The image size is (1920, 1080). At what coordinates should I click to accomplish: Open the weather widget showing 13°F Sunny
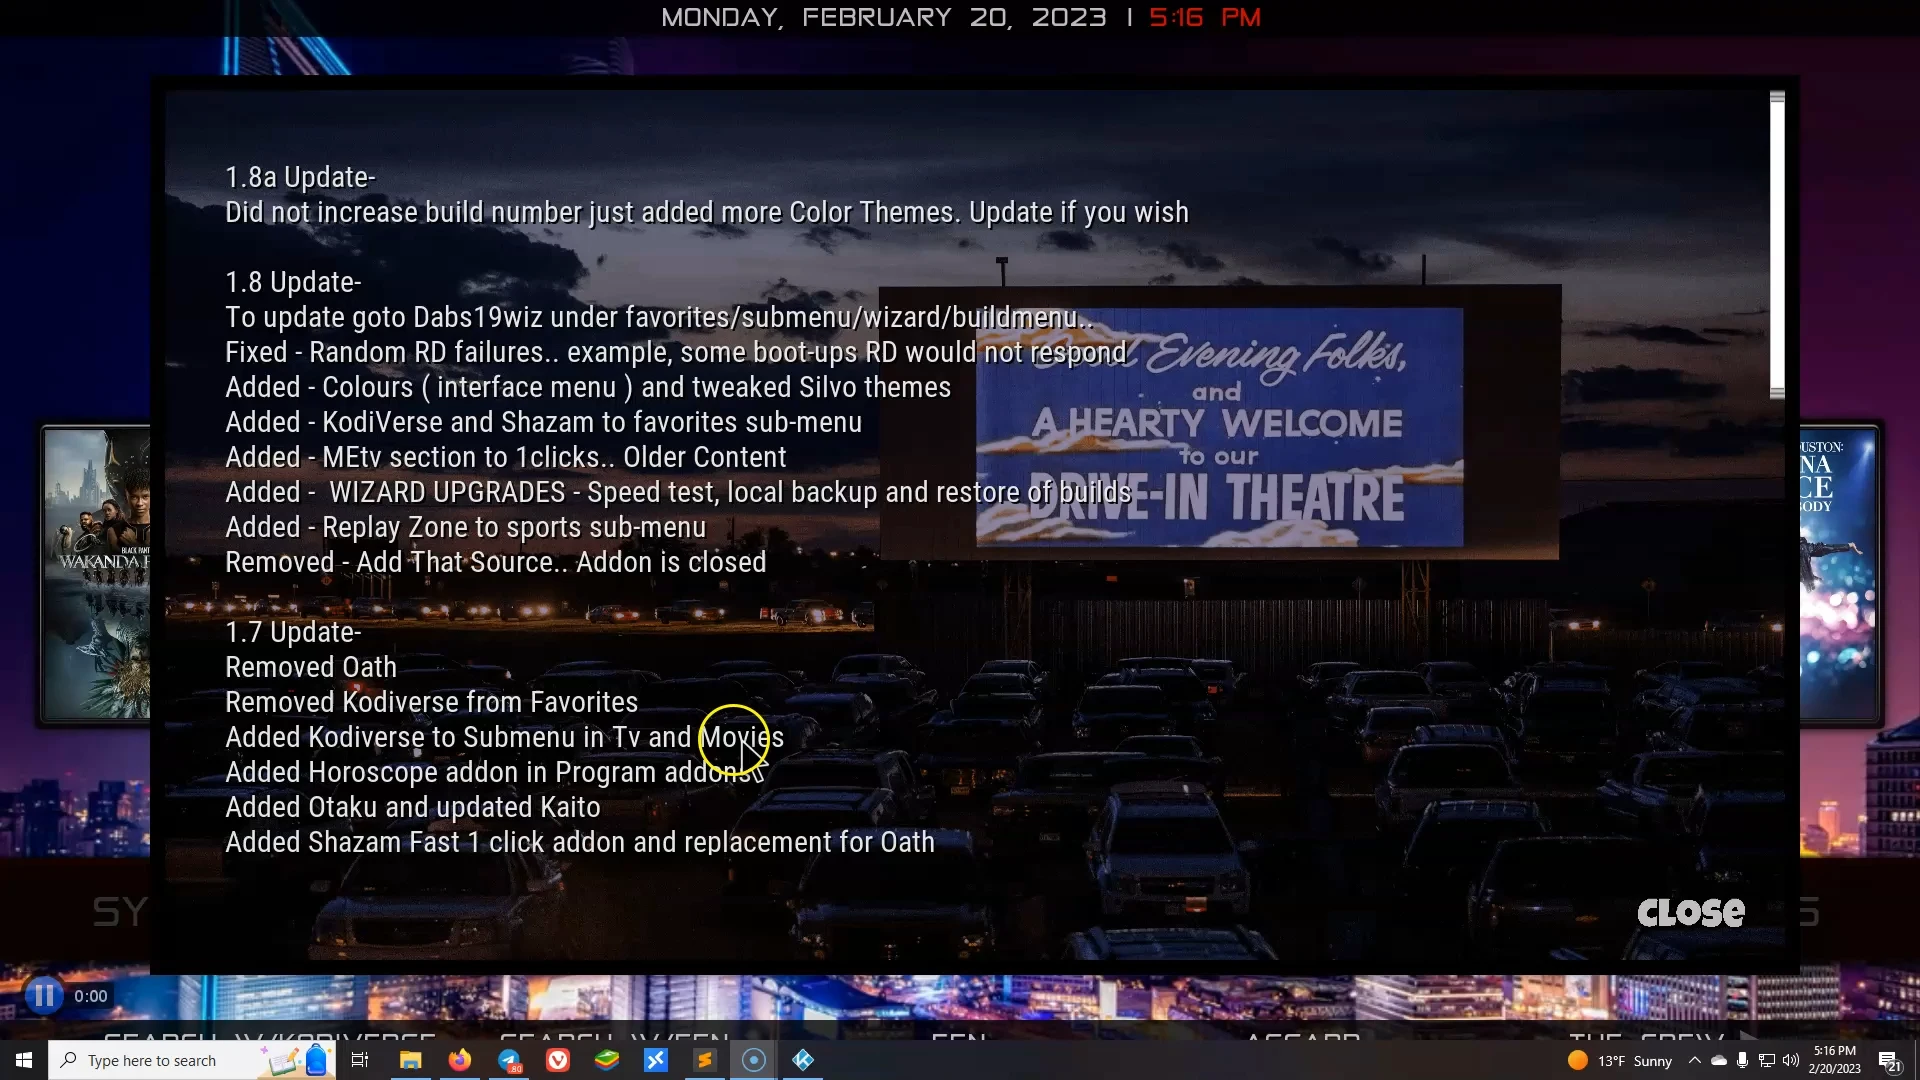click(x=1620, y=1061)
